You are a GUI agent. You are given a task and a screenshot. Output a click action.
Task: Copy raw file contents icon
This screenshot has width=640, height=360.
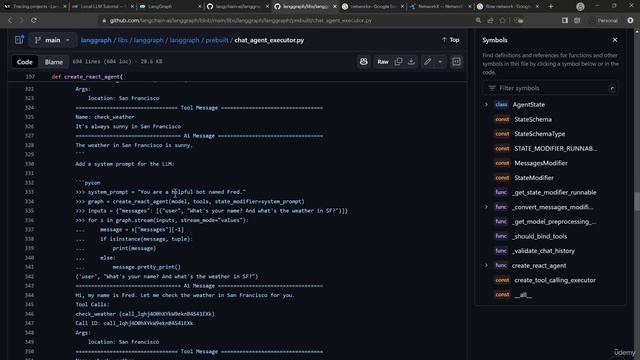(x=398, y=62)
